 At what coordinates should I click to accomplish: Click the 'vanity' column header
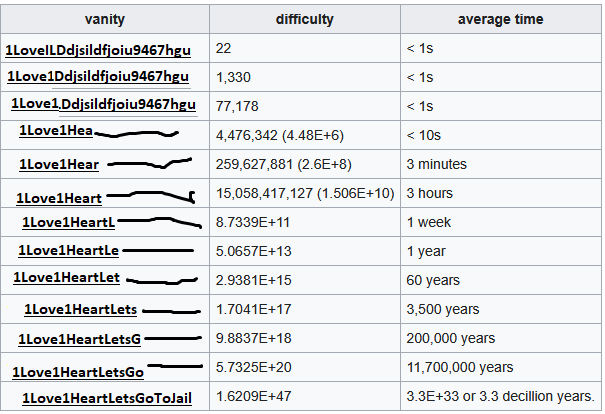pos(105,19)
